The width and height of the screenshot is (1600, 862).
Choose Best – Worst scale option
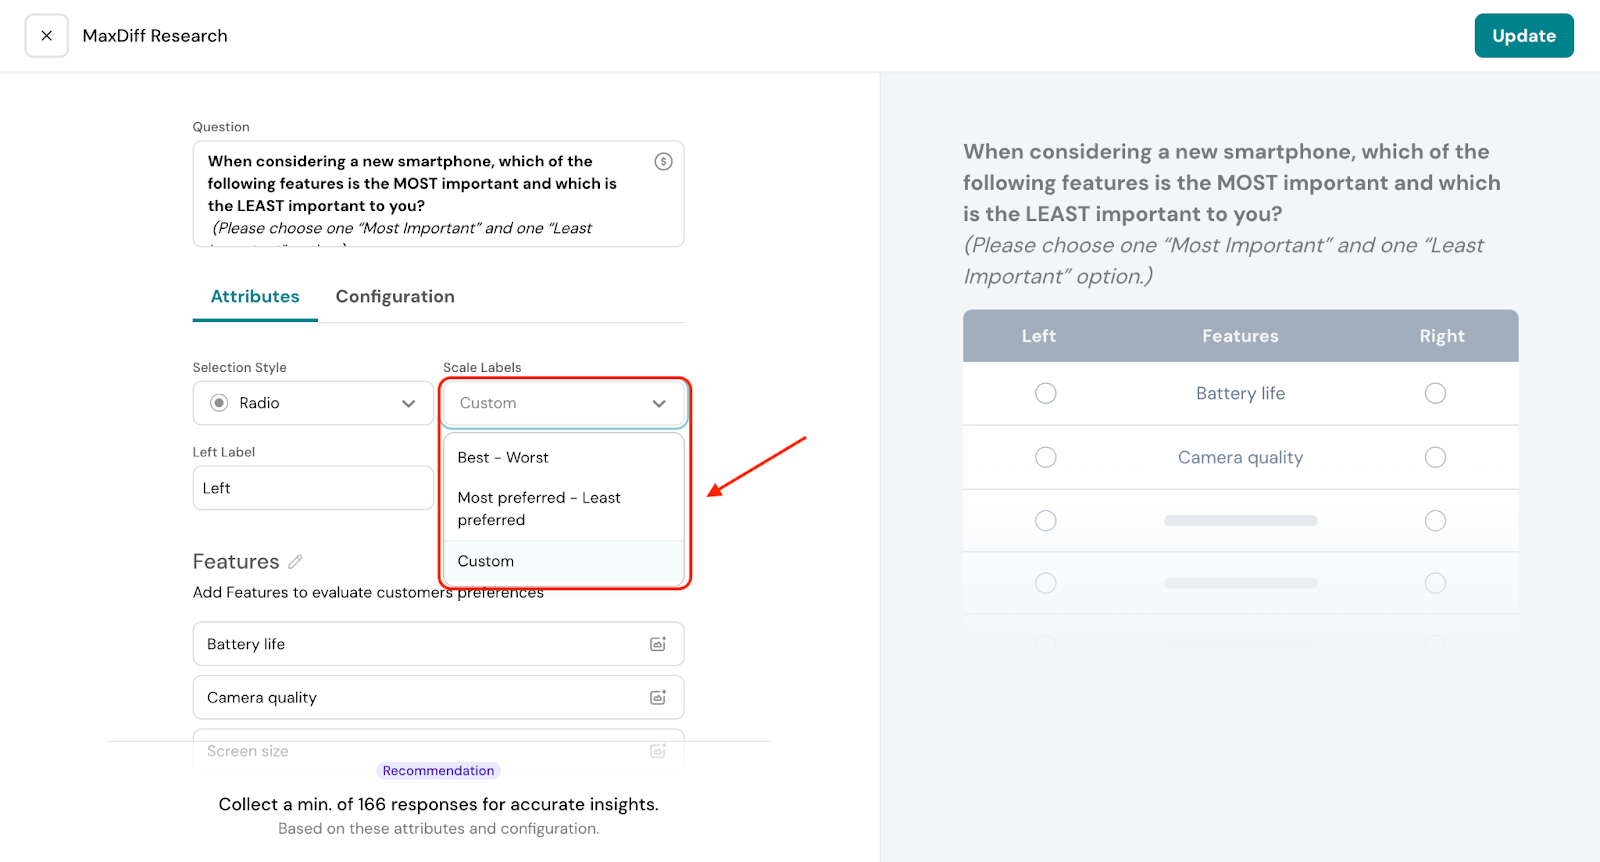(x=503, y=458)
